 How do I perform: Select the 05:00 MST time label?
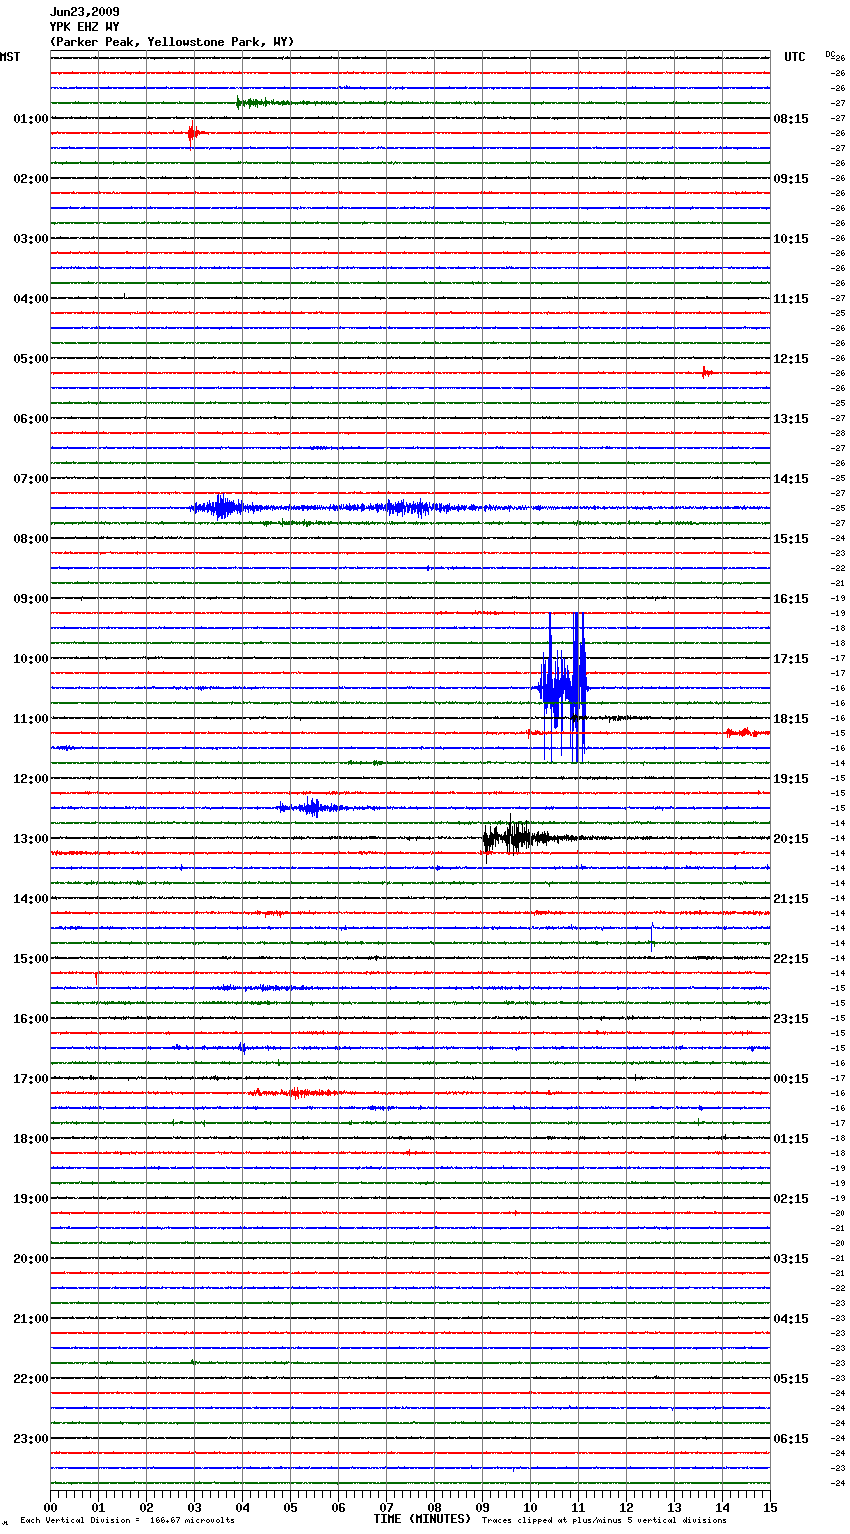pos(31,358)
